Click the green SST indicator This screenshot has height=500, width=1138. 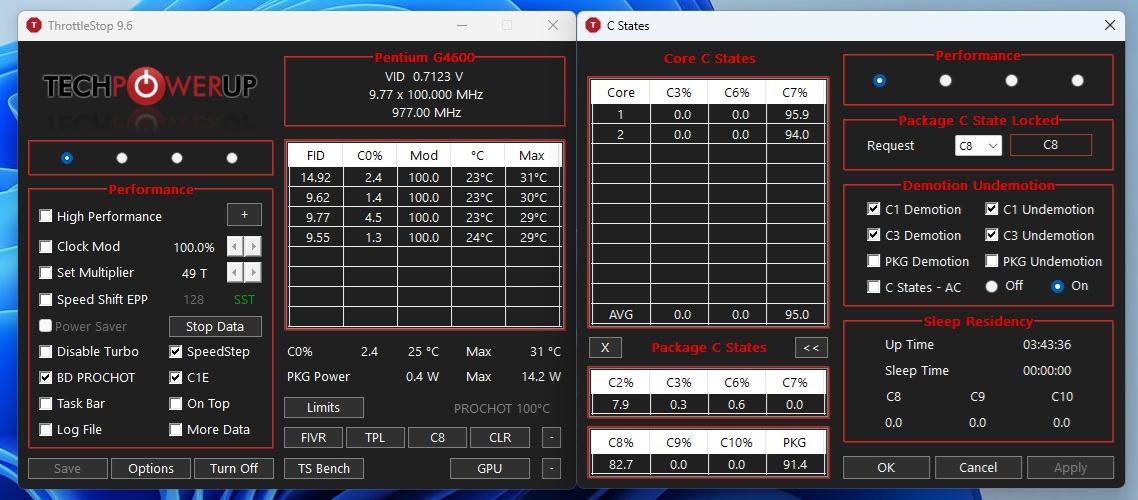click(x=245, y=299)
